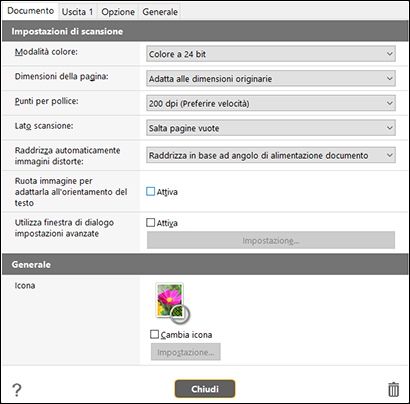The image size is (410, 404).
Task: Open the Raddrizza automaticamente immagini dropdown
Action: (x=271, y=155)
